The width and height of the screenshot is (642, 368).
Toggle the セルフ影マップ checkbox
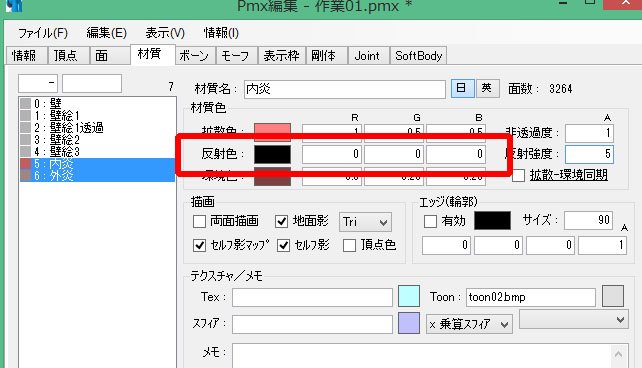199,245
